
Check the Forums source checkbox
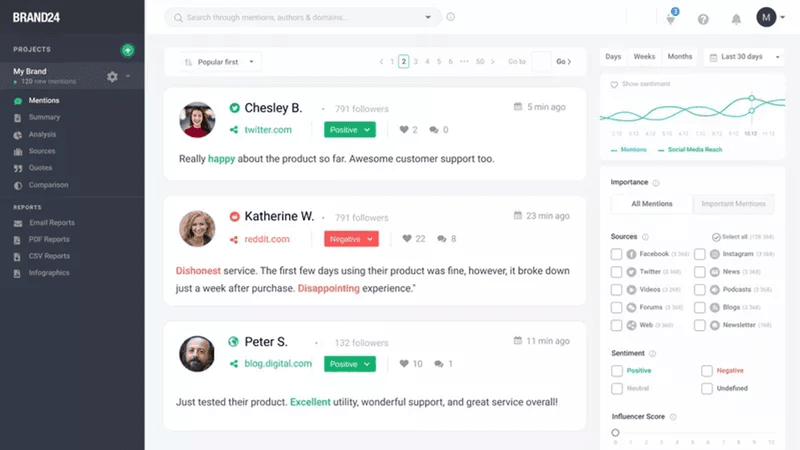click(616, 308)
